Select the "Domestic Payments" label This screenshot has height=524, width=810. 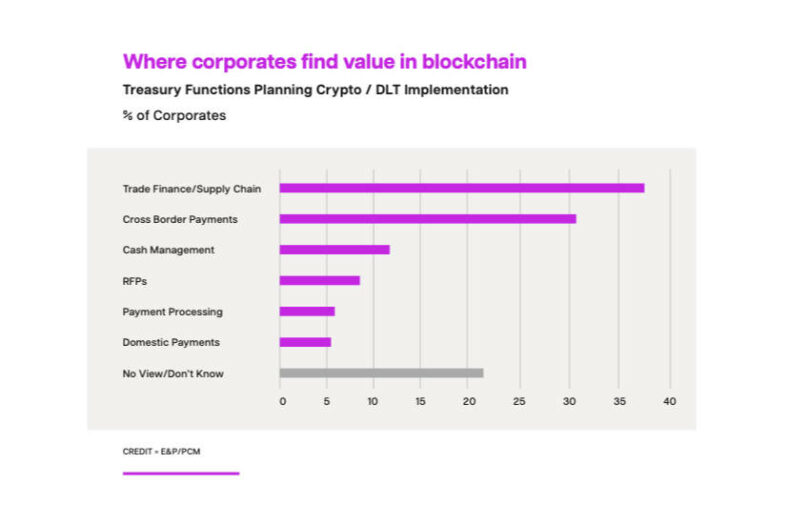172,342
